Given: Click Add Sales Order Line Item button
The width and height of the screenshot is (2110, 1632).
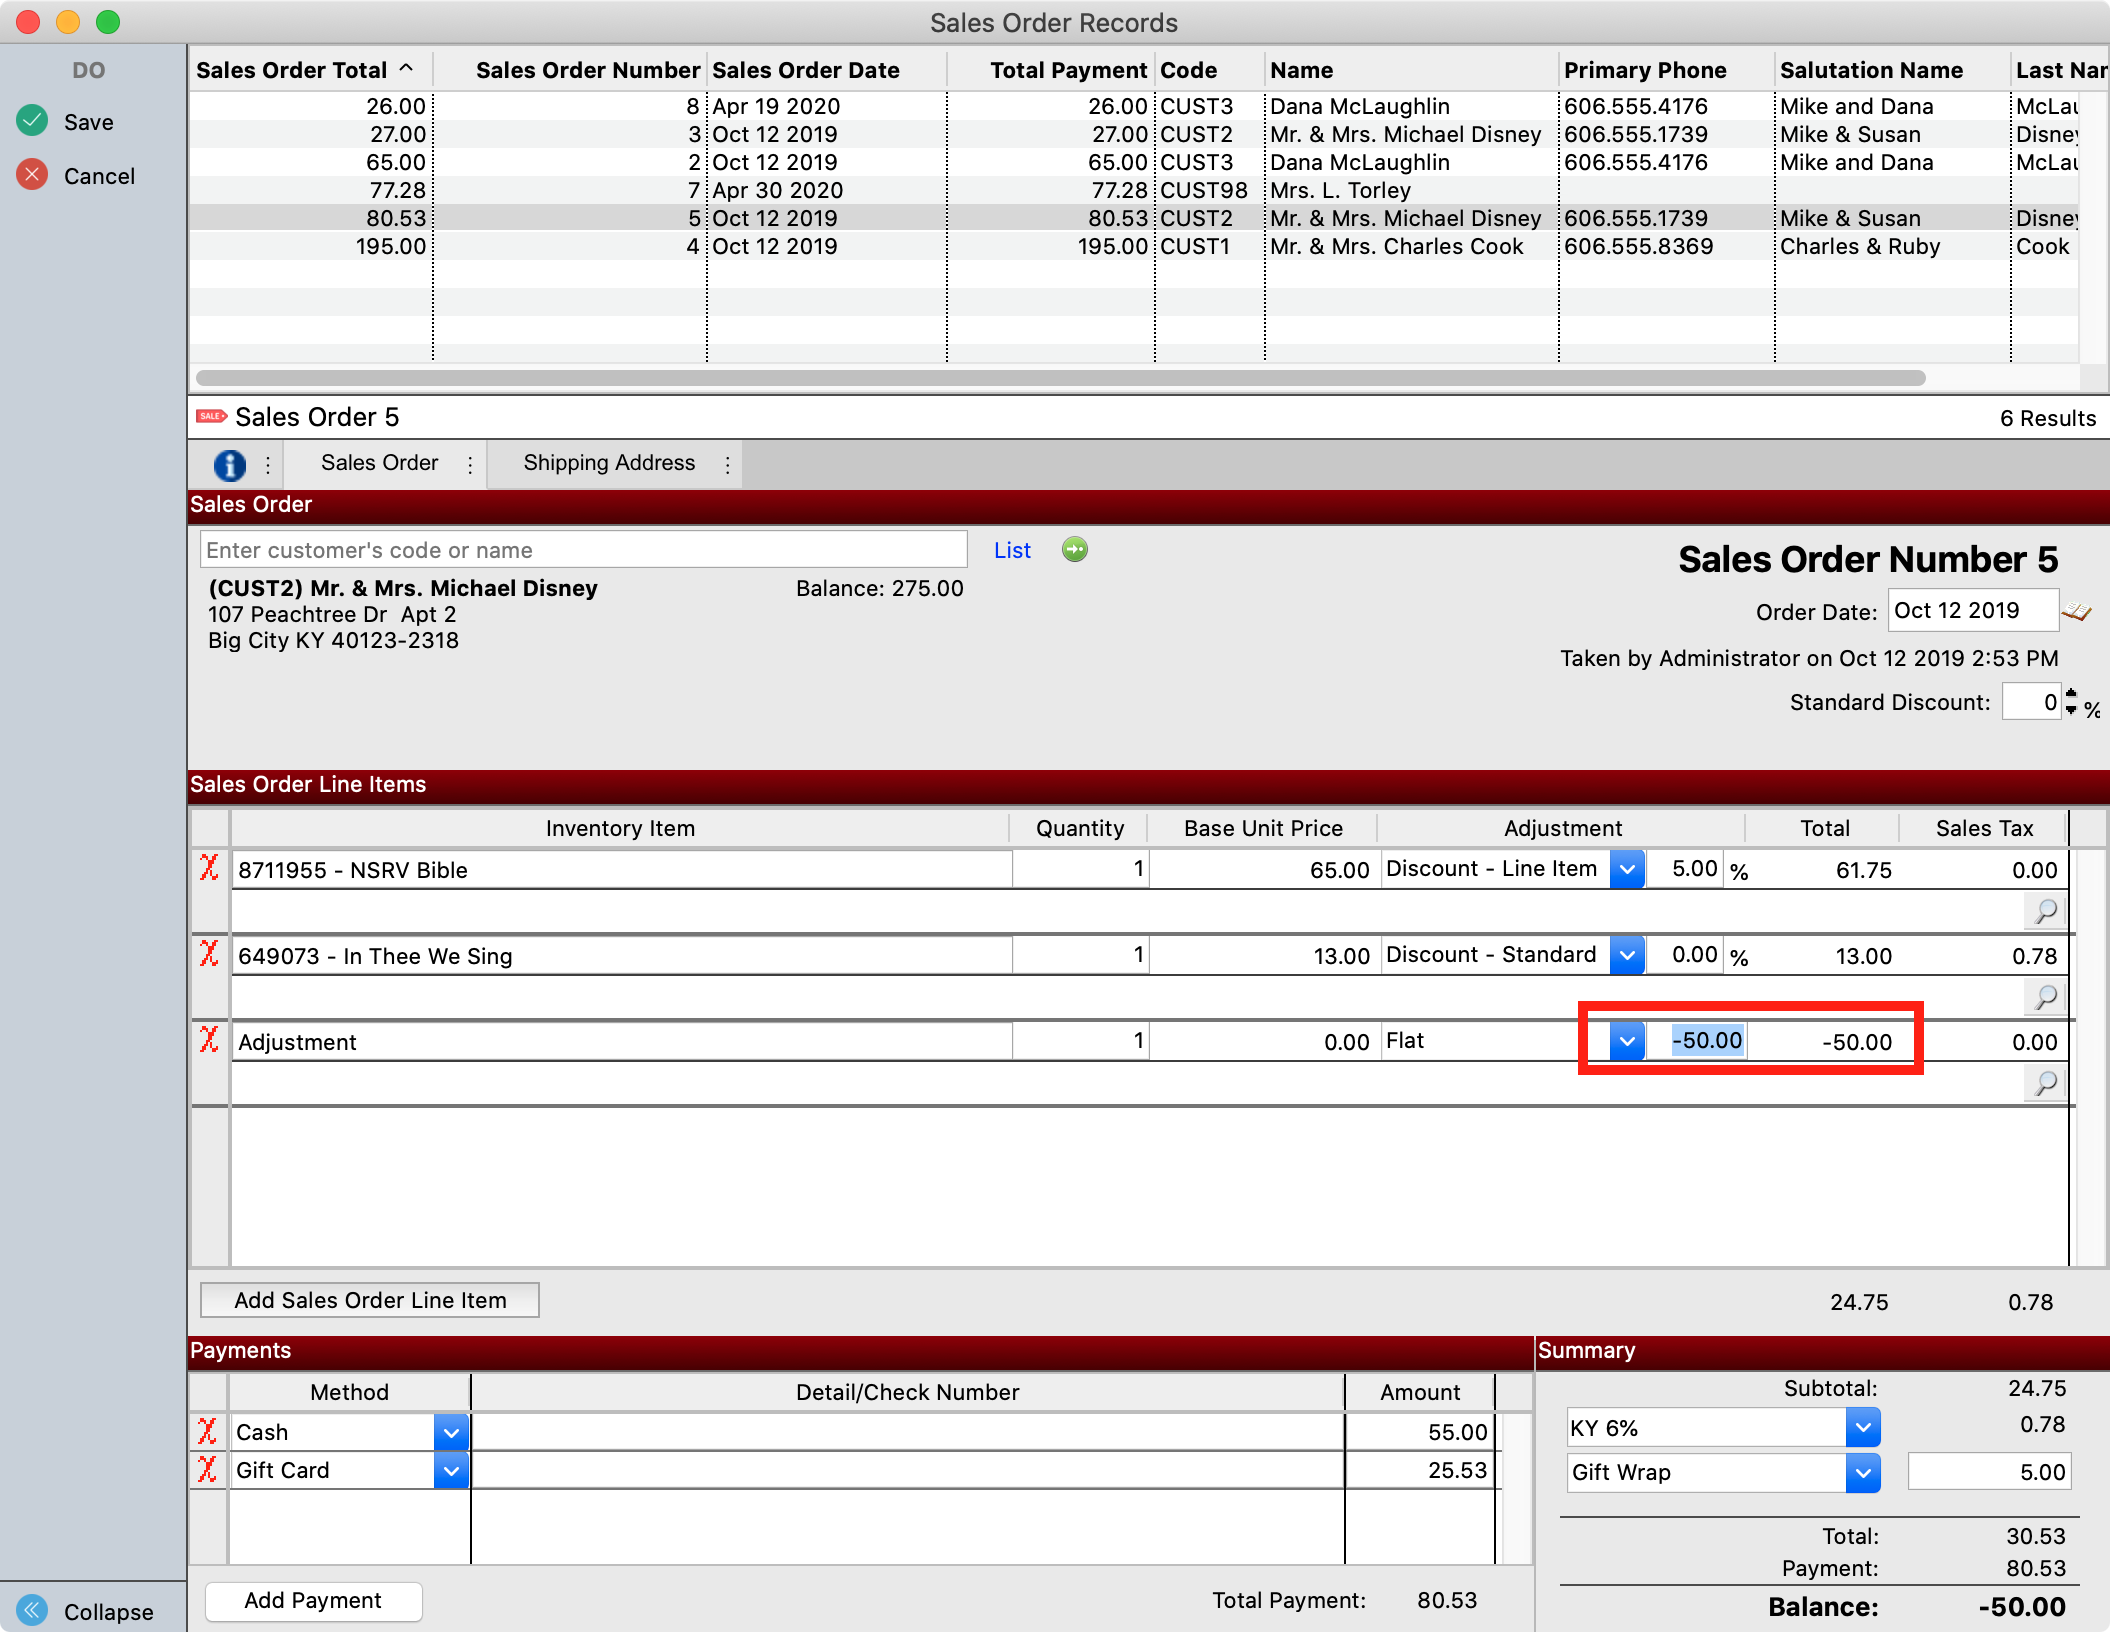Looking at the screenshot, I should pyautogui.click(x=370, y=1300).
